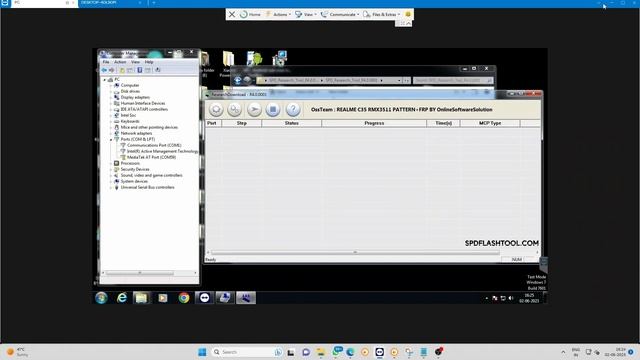
Task: Expand the Processors node
Action: click(111, 163)
